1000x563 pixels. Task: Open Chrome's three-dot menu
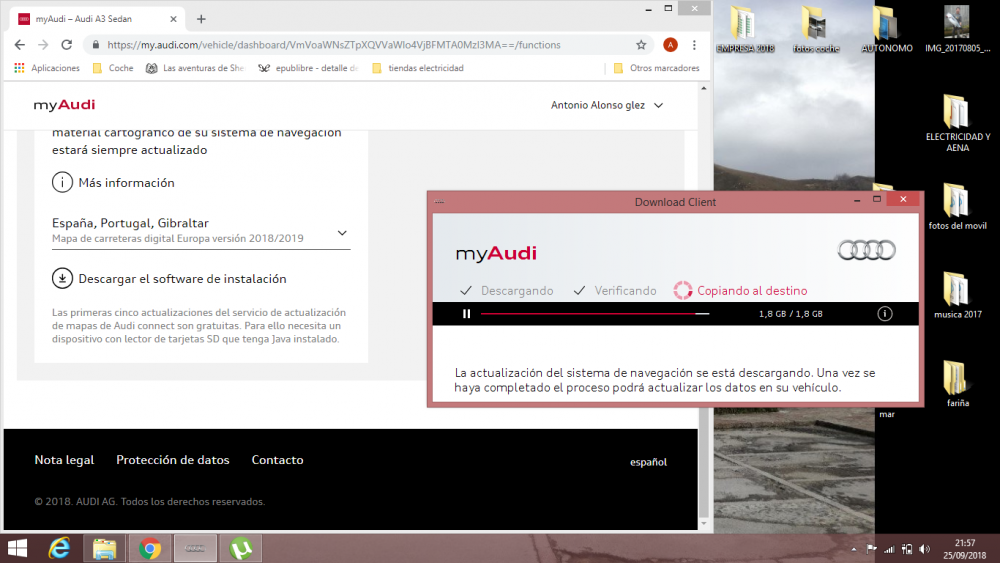pyautogui.click(x=694, y=45)
